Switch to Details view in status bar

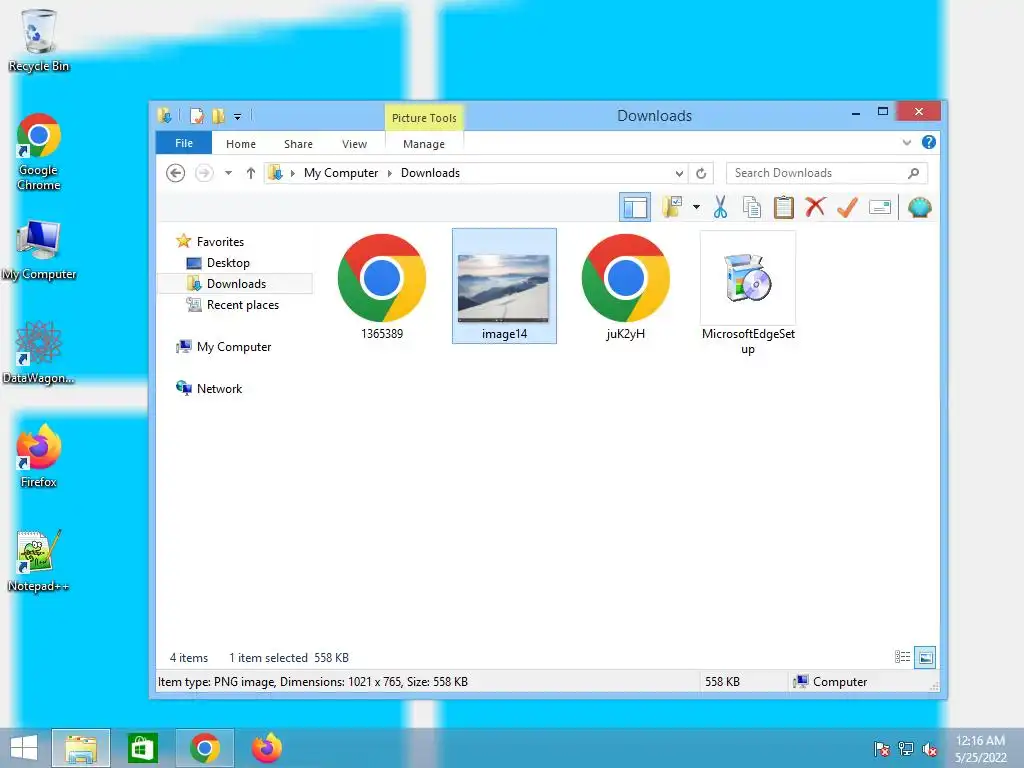903,657
